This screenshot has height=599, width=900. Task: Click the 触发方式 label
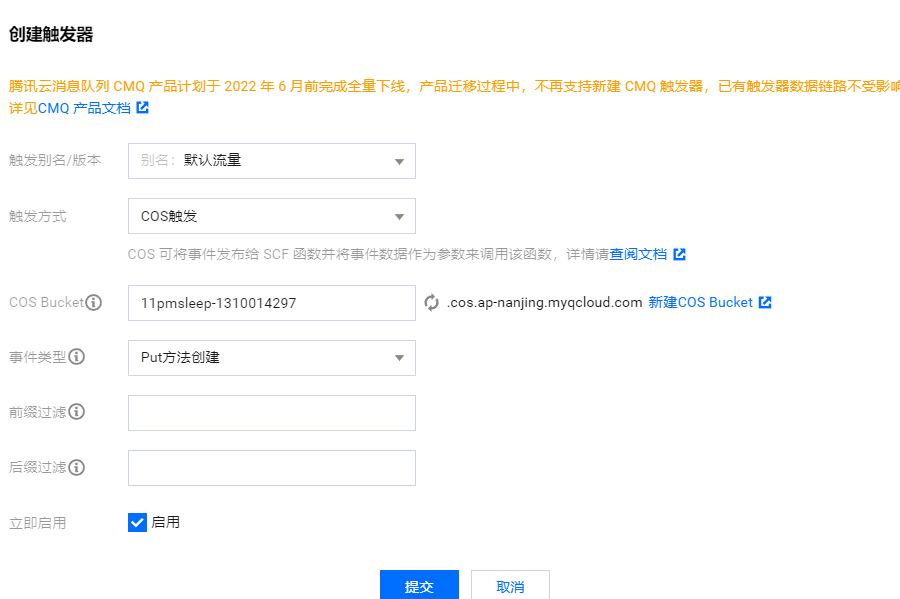pyautogui.click(x=37, y=216)
